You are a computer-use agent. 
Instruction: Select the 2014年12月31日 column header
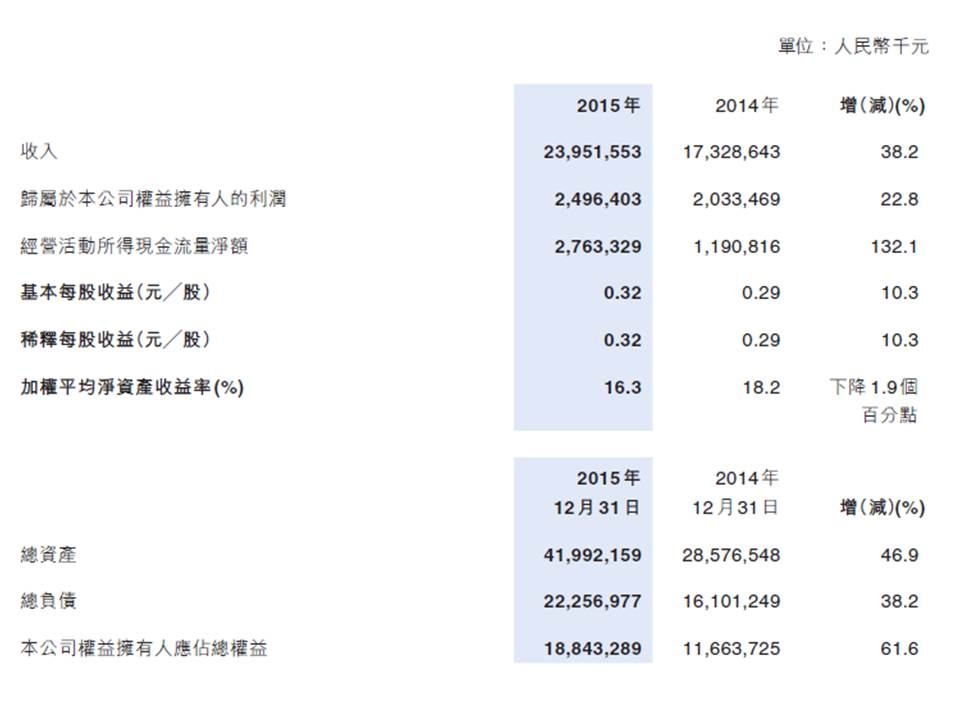coord(735,492)
